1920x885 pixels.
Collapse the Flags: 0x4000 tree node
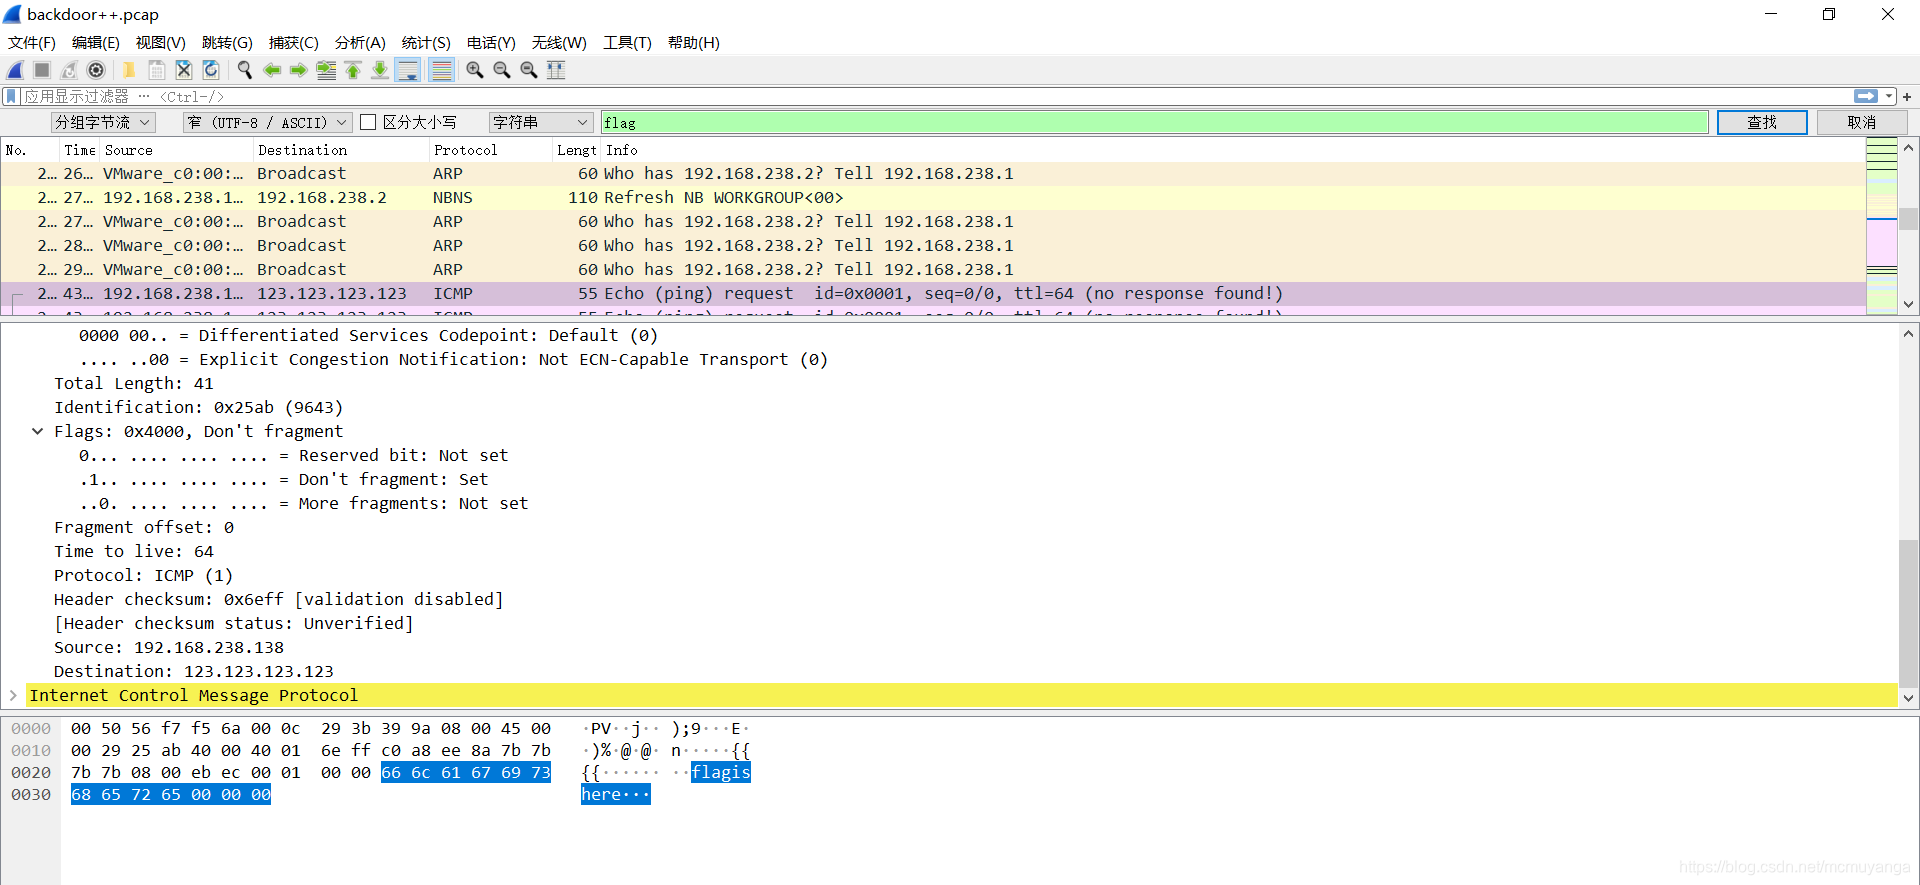click(37, 432)
